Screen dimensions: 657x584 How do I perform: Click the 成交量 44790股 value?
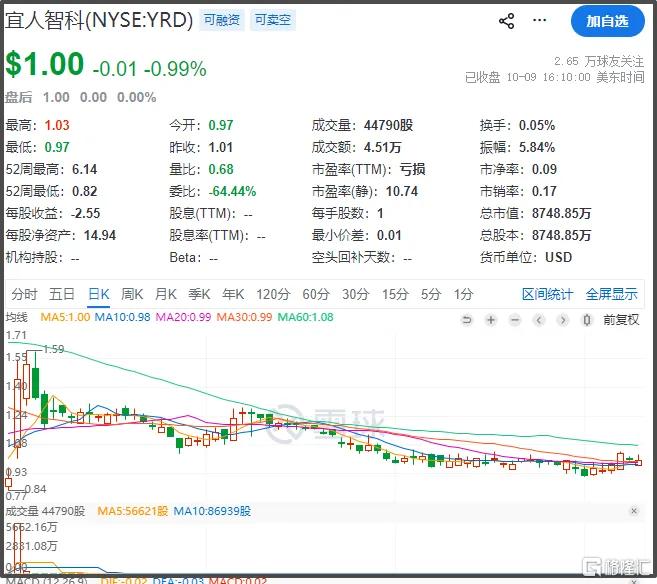click(x=388, y=125)
